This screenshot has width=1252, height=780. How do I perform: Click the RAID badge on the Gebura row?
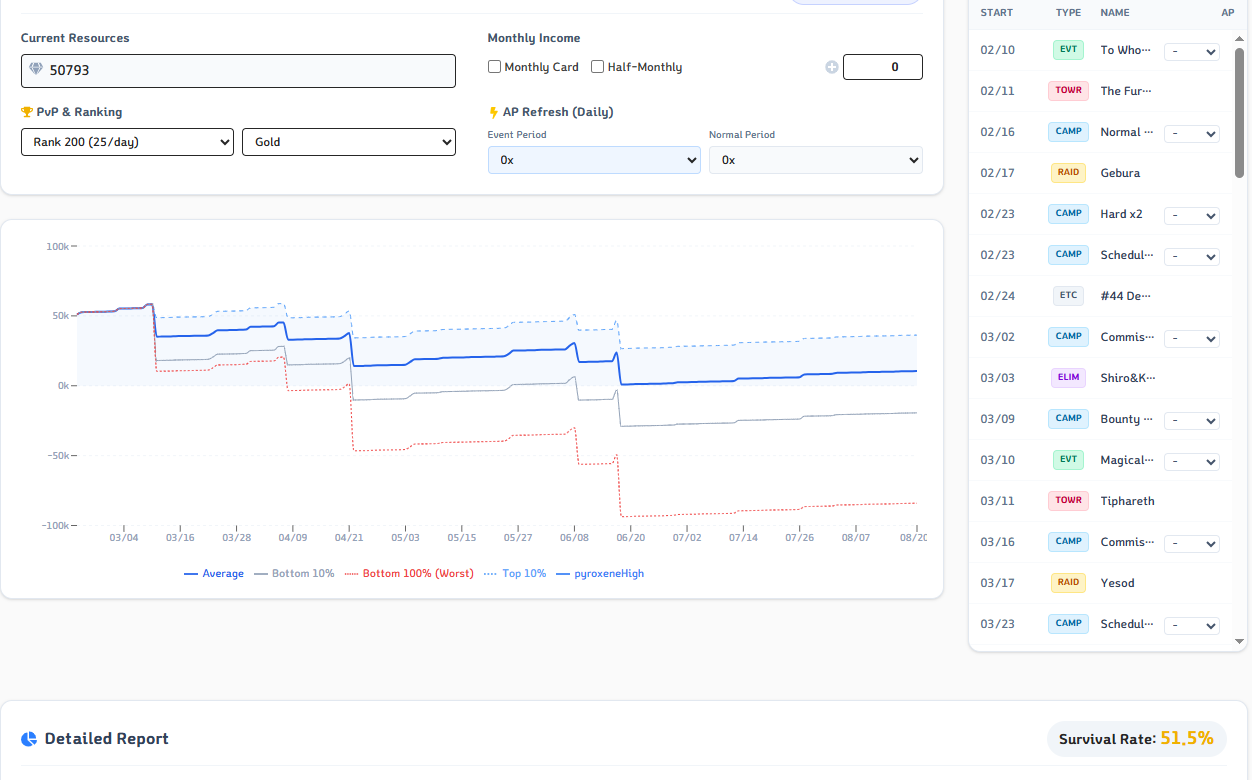(1068, 173)
